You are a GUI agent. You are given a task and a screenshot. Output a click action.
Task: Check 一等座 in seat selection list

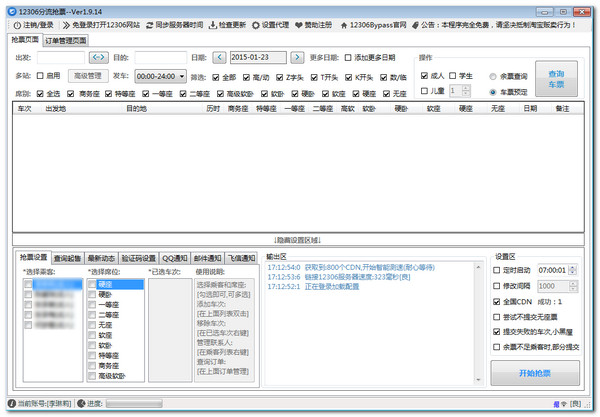click(x=92, y=305)
